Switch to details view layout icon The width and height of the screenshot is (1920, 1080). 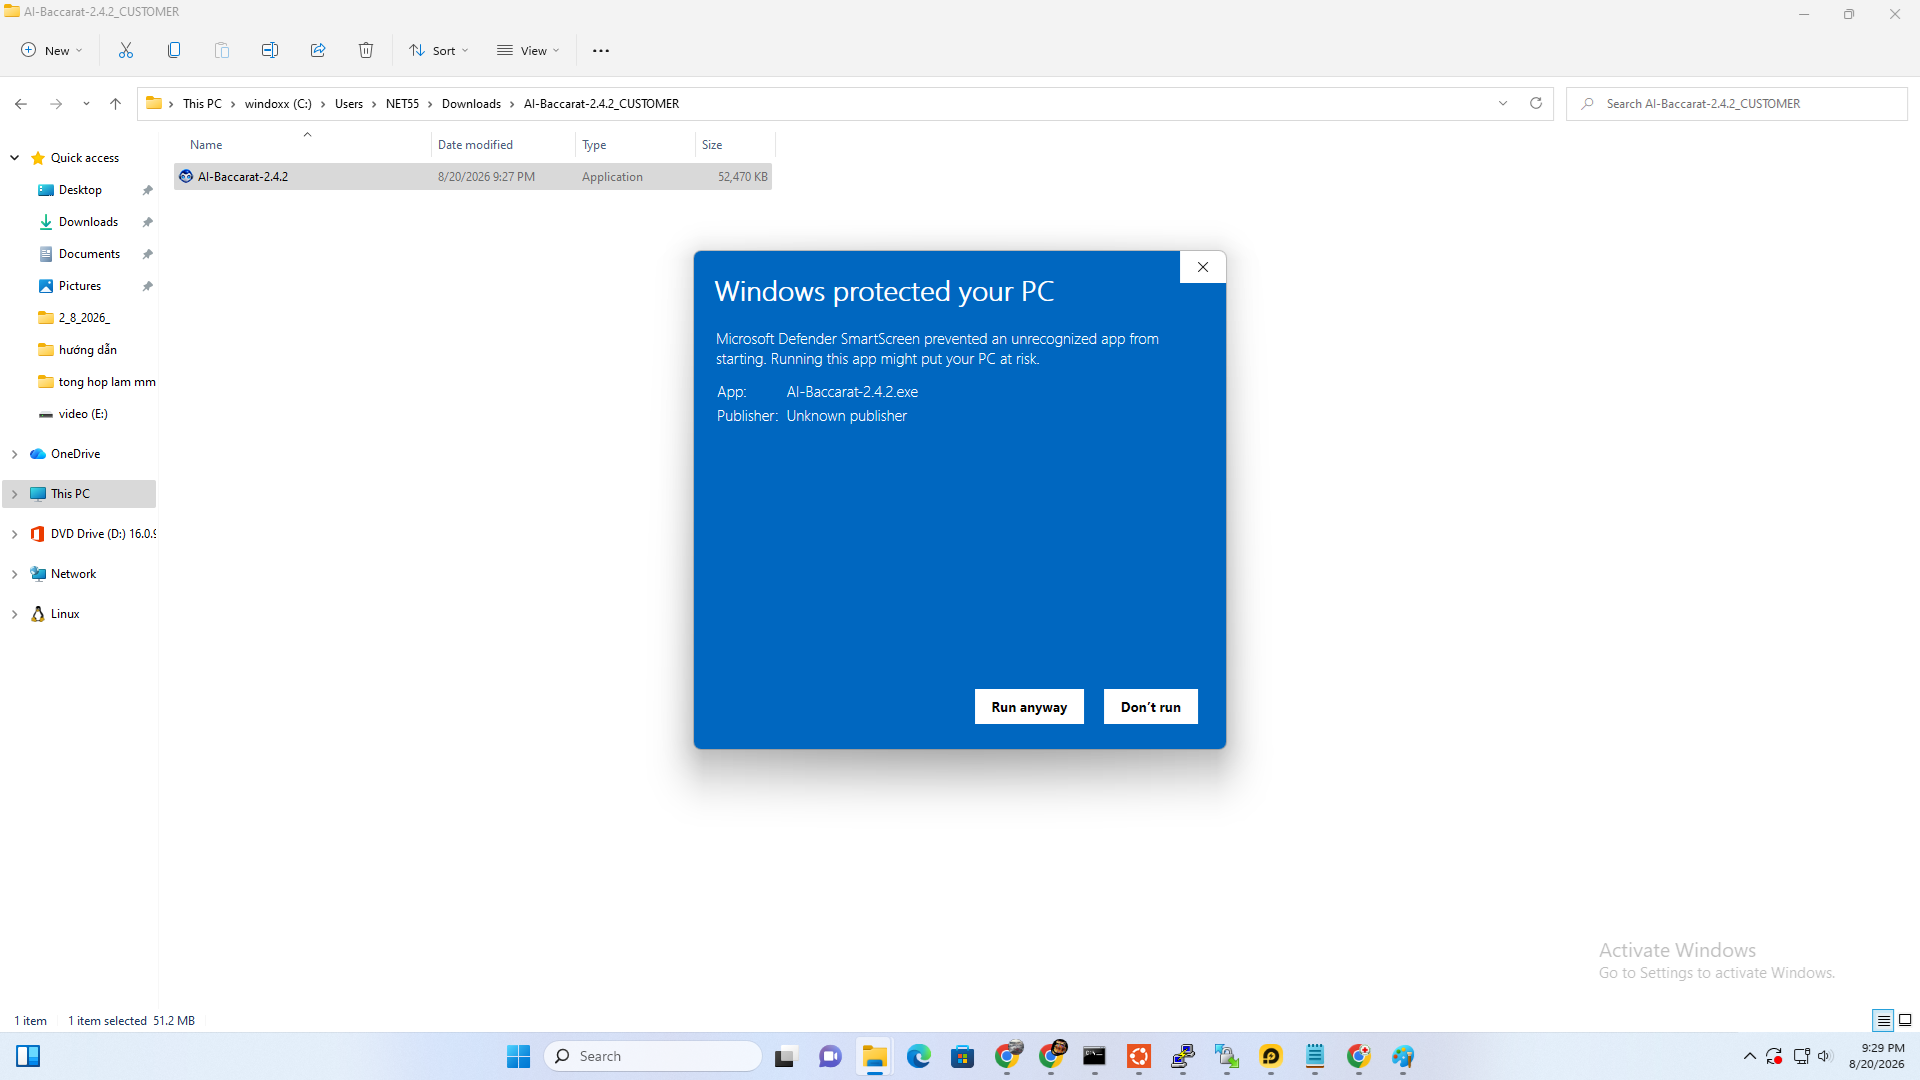coord(1883,1020)
